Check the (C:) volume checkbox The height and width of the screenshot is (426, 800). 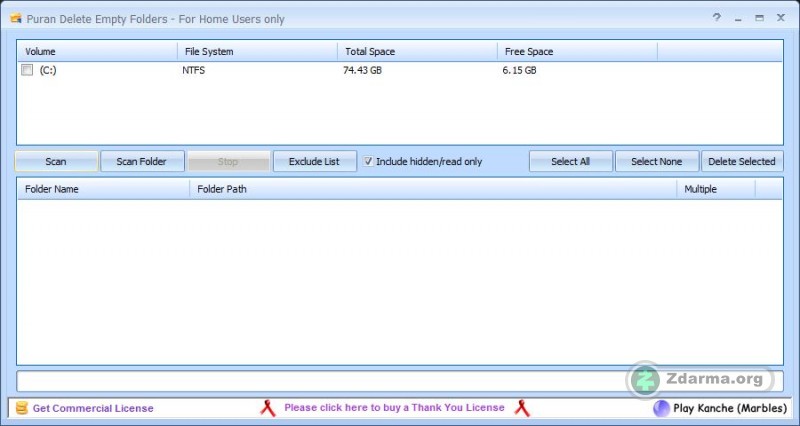[x=27, y=70]
